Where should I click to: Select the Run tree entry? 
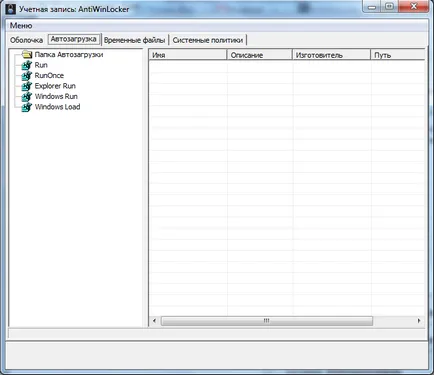click(x=41, y=65)
